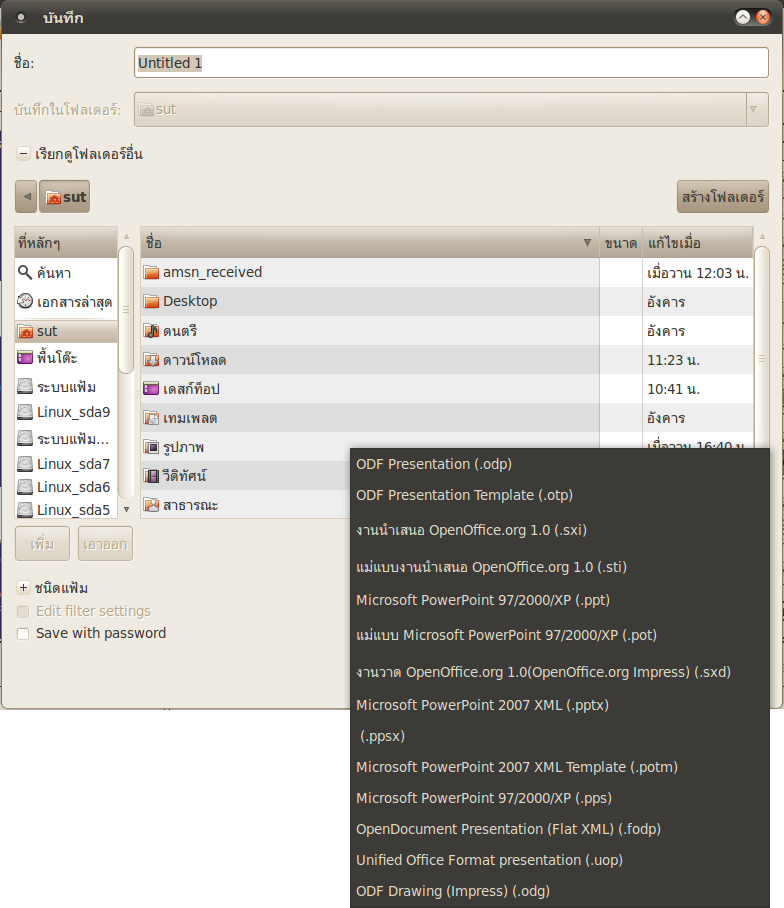
Task: Click the ขนาด size column header
Action: click(x=621, y=243)
